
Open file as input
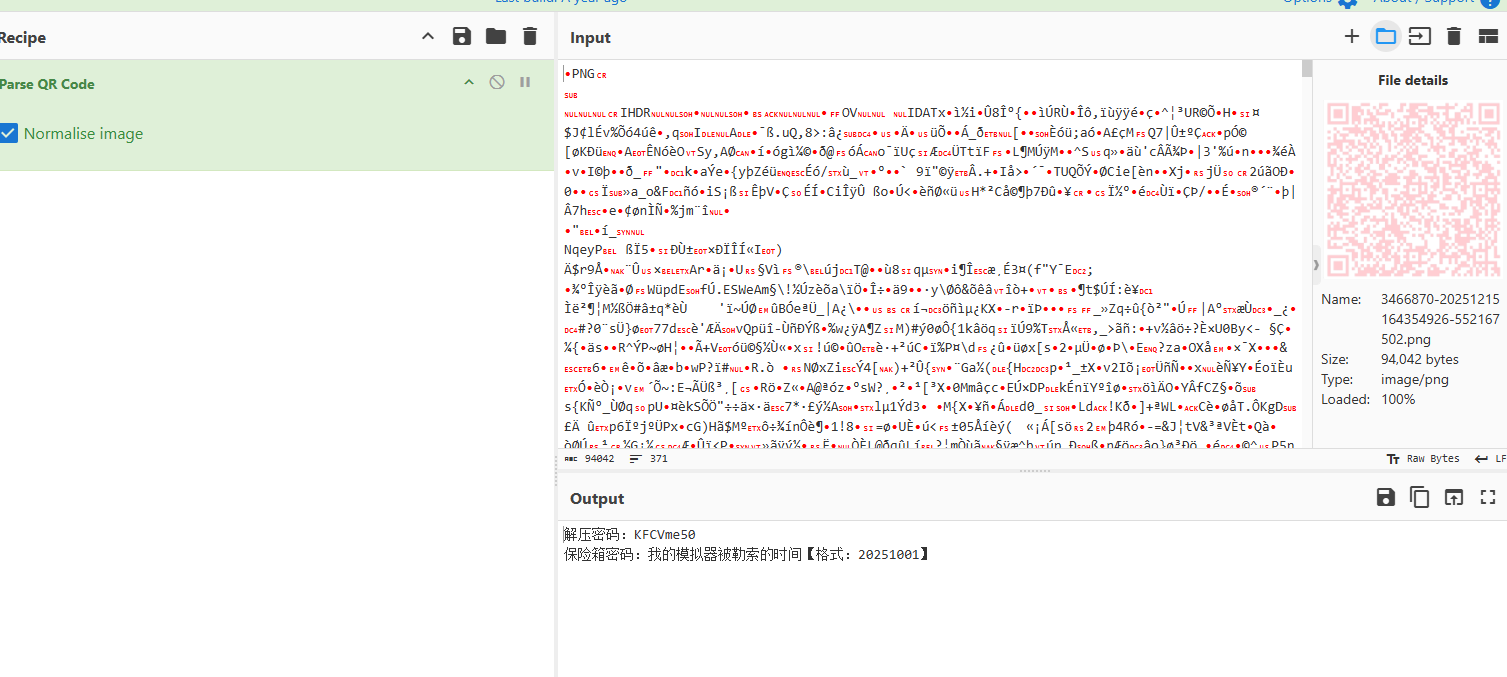(1419, 37)
